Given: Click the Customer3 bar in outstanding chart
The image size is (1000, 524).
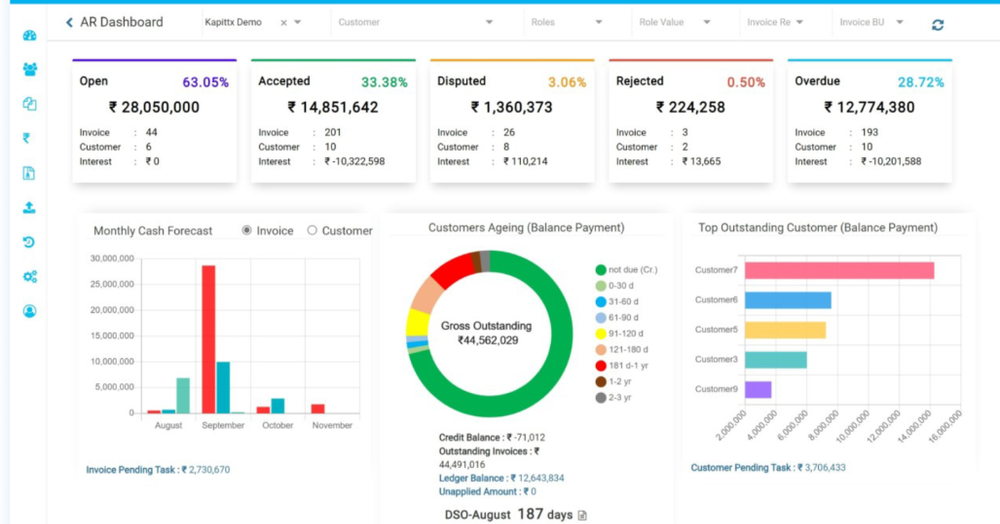Looking at the screenshot, I should [776, 360].
